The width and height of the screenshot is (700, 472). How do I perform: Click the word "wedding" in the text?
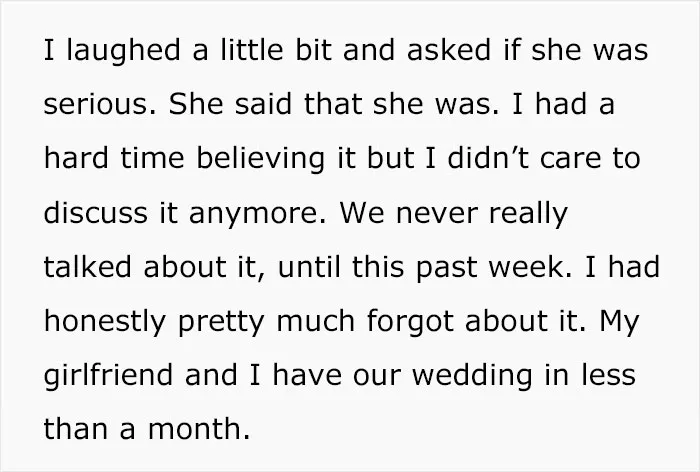[x=472, y=376]
